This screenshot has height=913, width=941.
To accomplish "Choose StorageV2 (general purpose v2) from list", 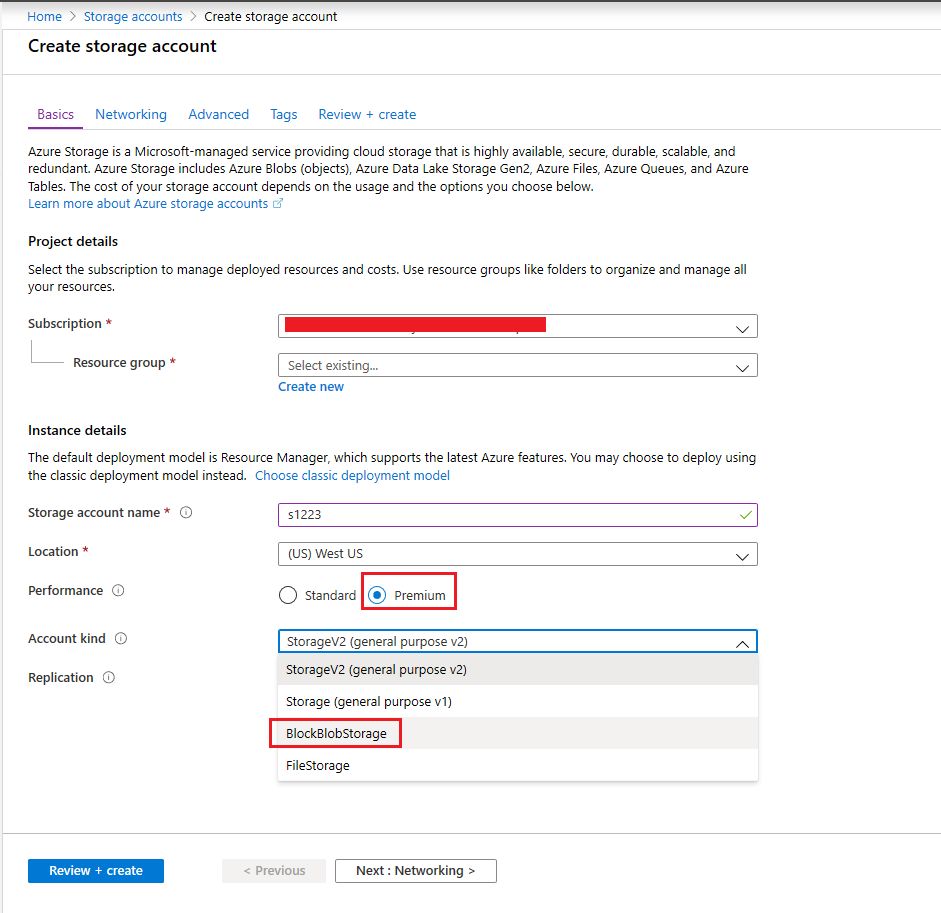I will click(x=517, y=670).
